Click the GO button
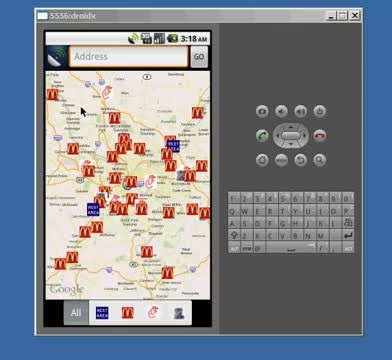 pos(199,57)
